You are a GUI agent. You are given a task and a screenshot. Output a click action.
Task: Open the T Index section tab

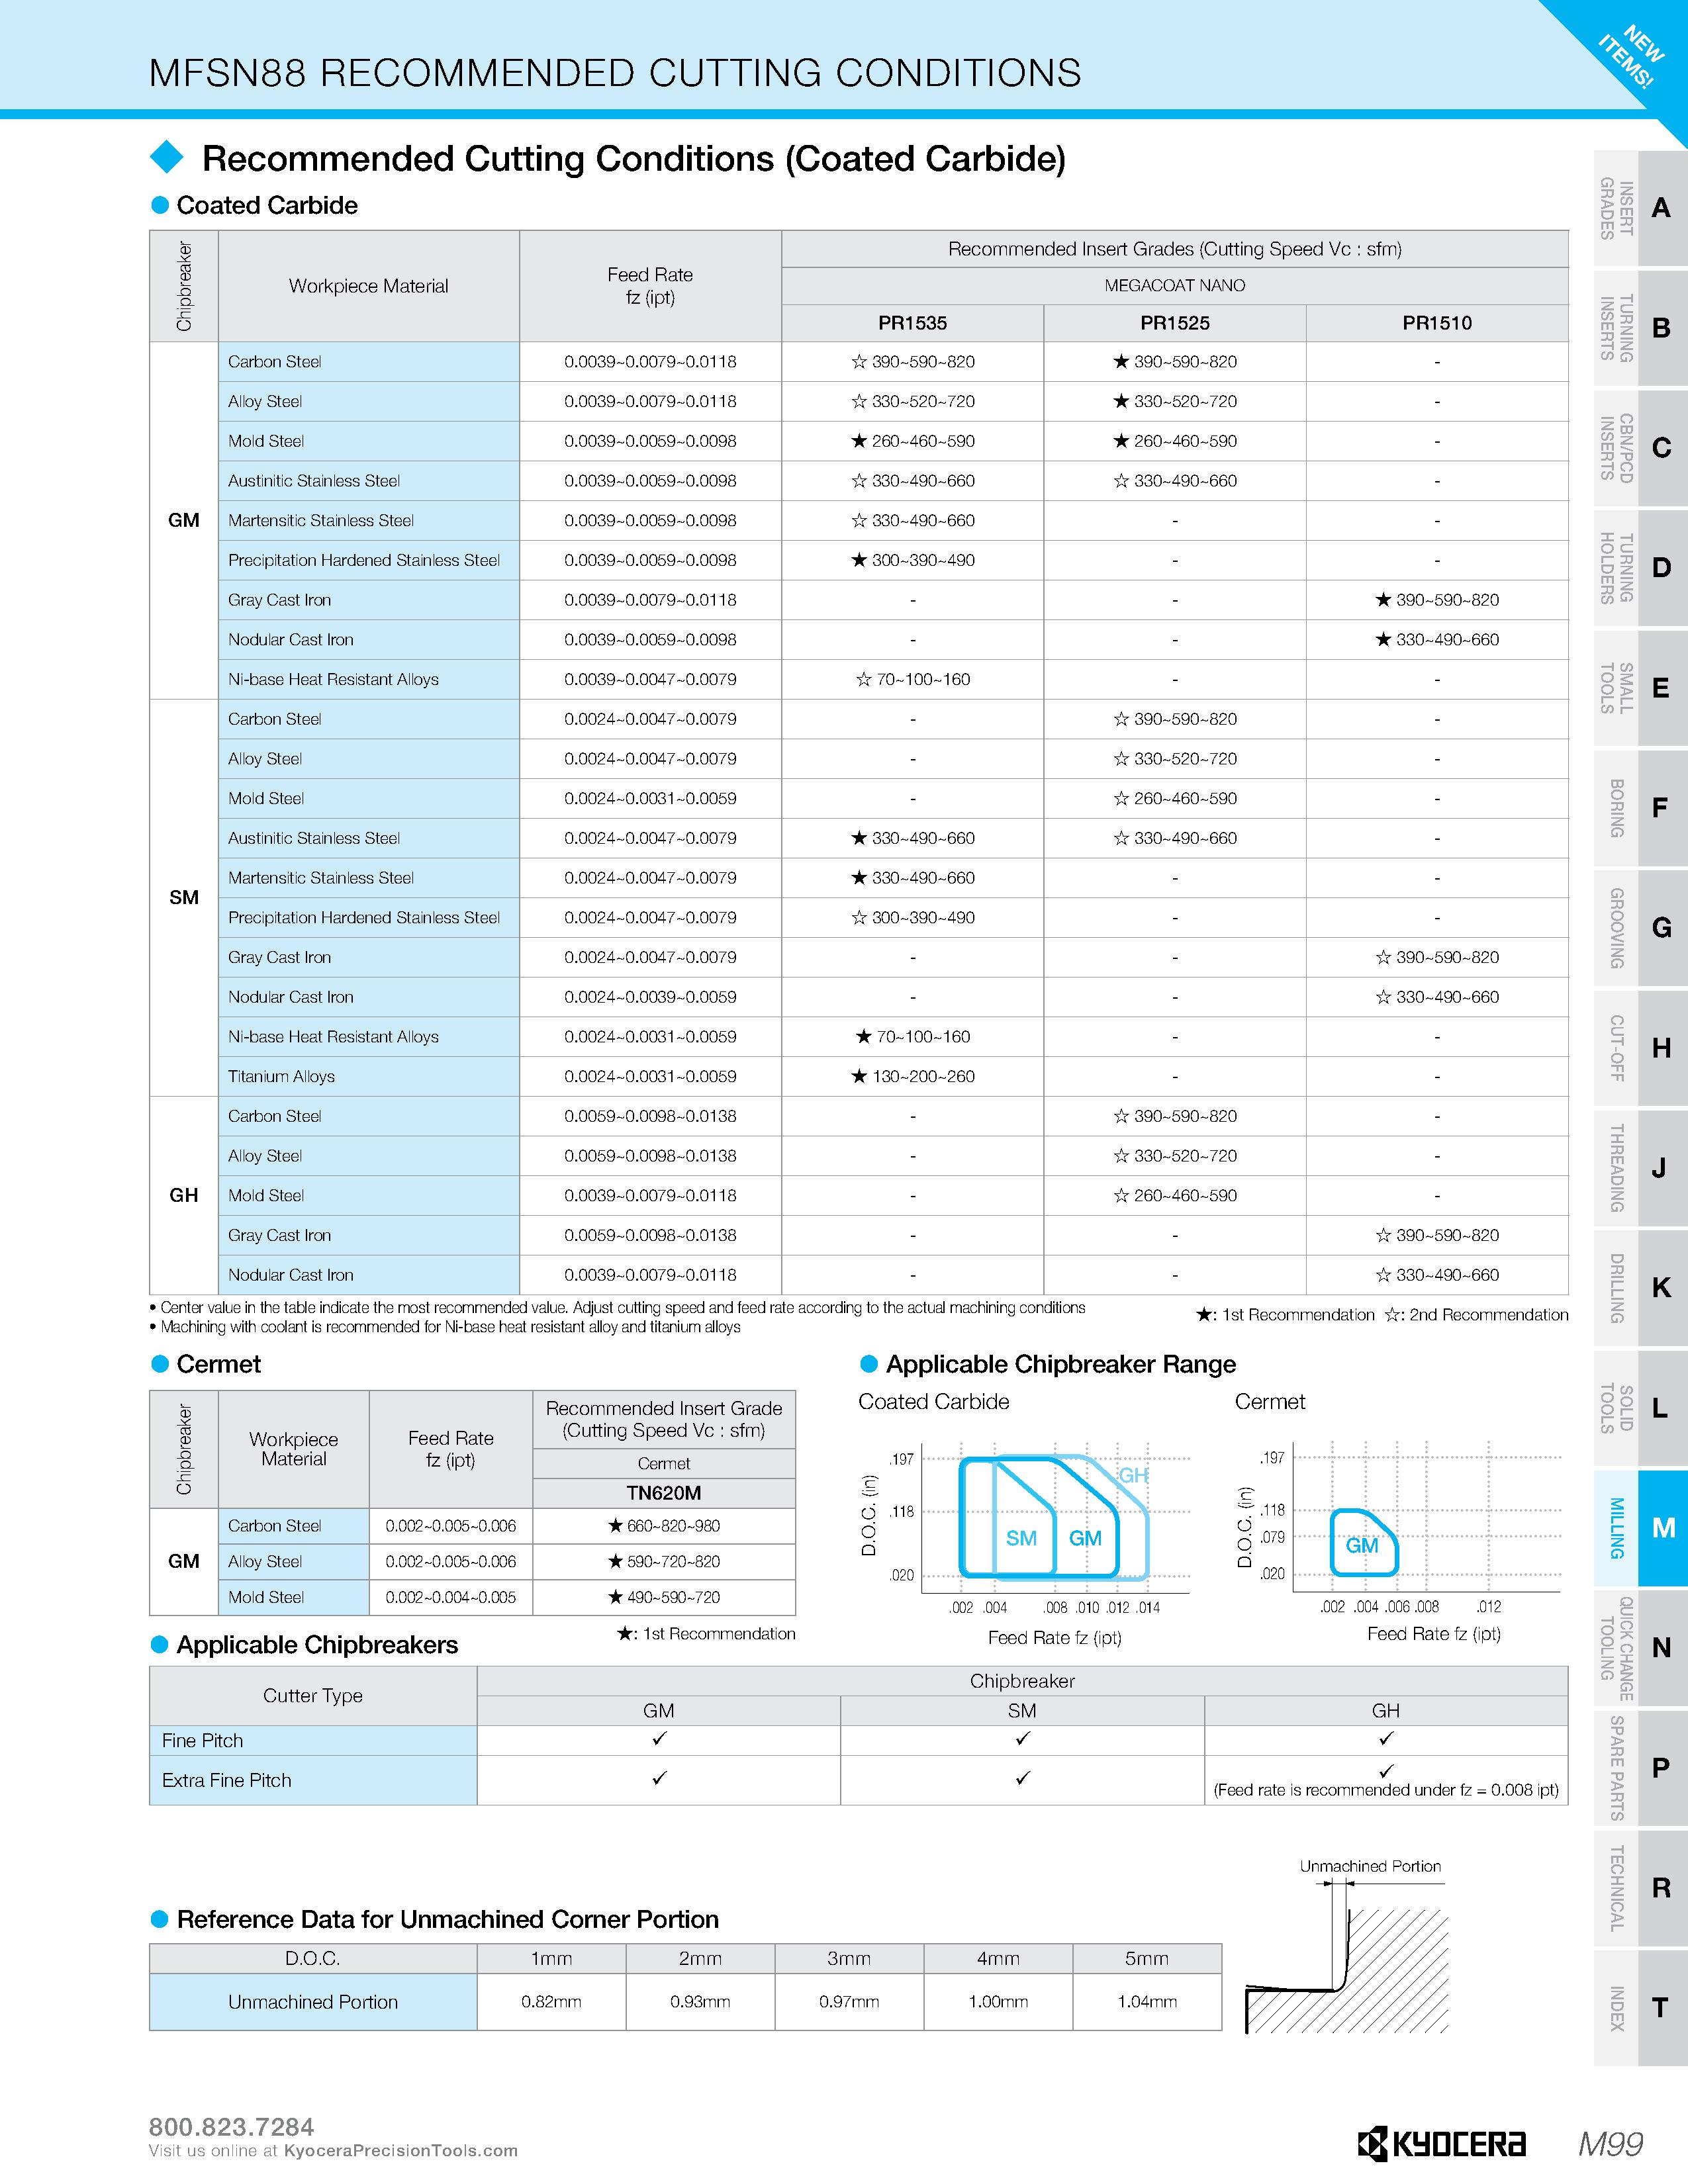point(1640,2008)
